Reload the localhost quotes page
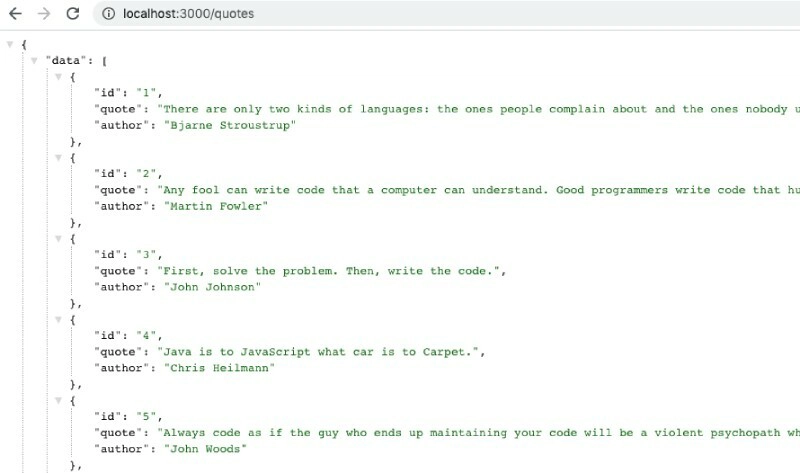The image size is (800, 473). (x=72, y=14)
